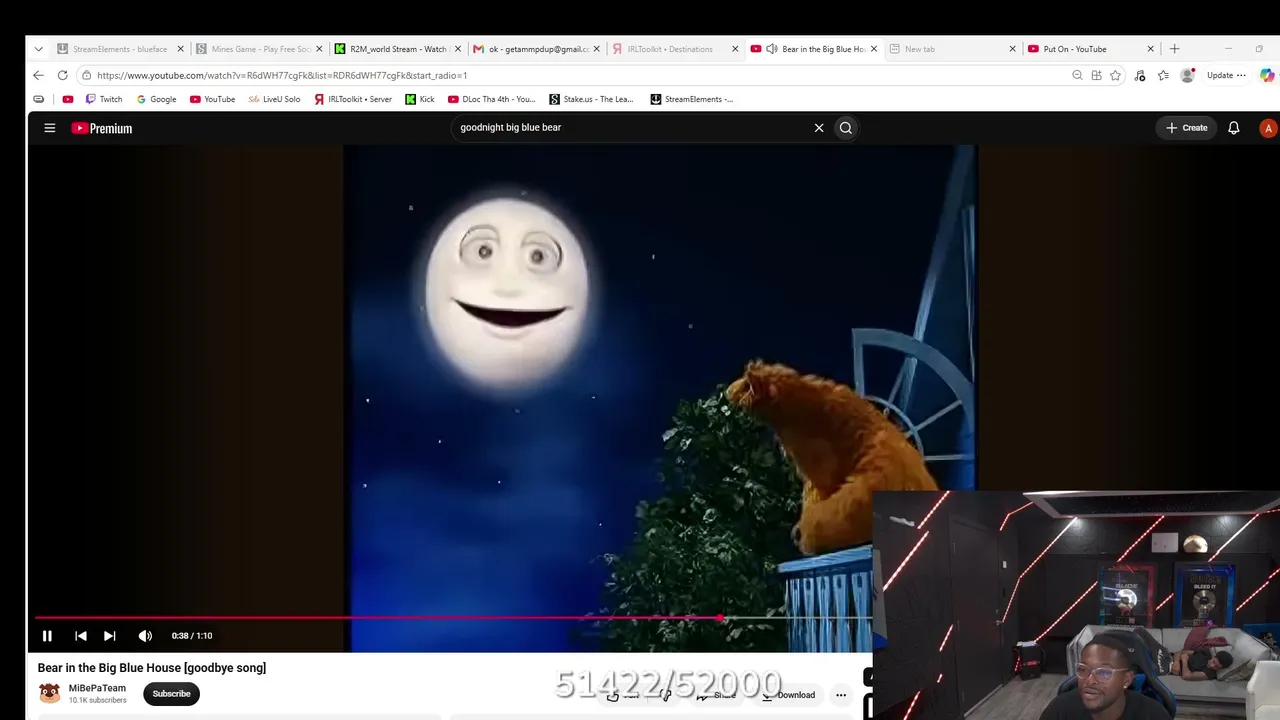
Task: Reload the page
Action: pyautogui.click(x=62, y=75)
